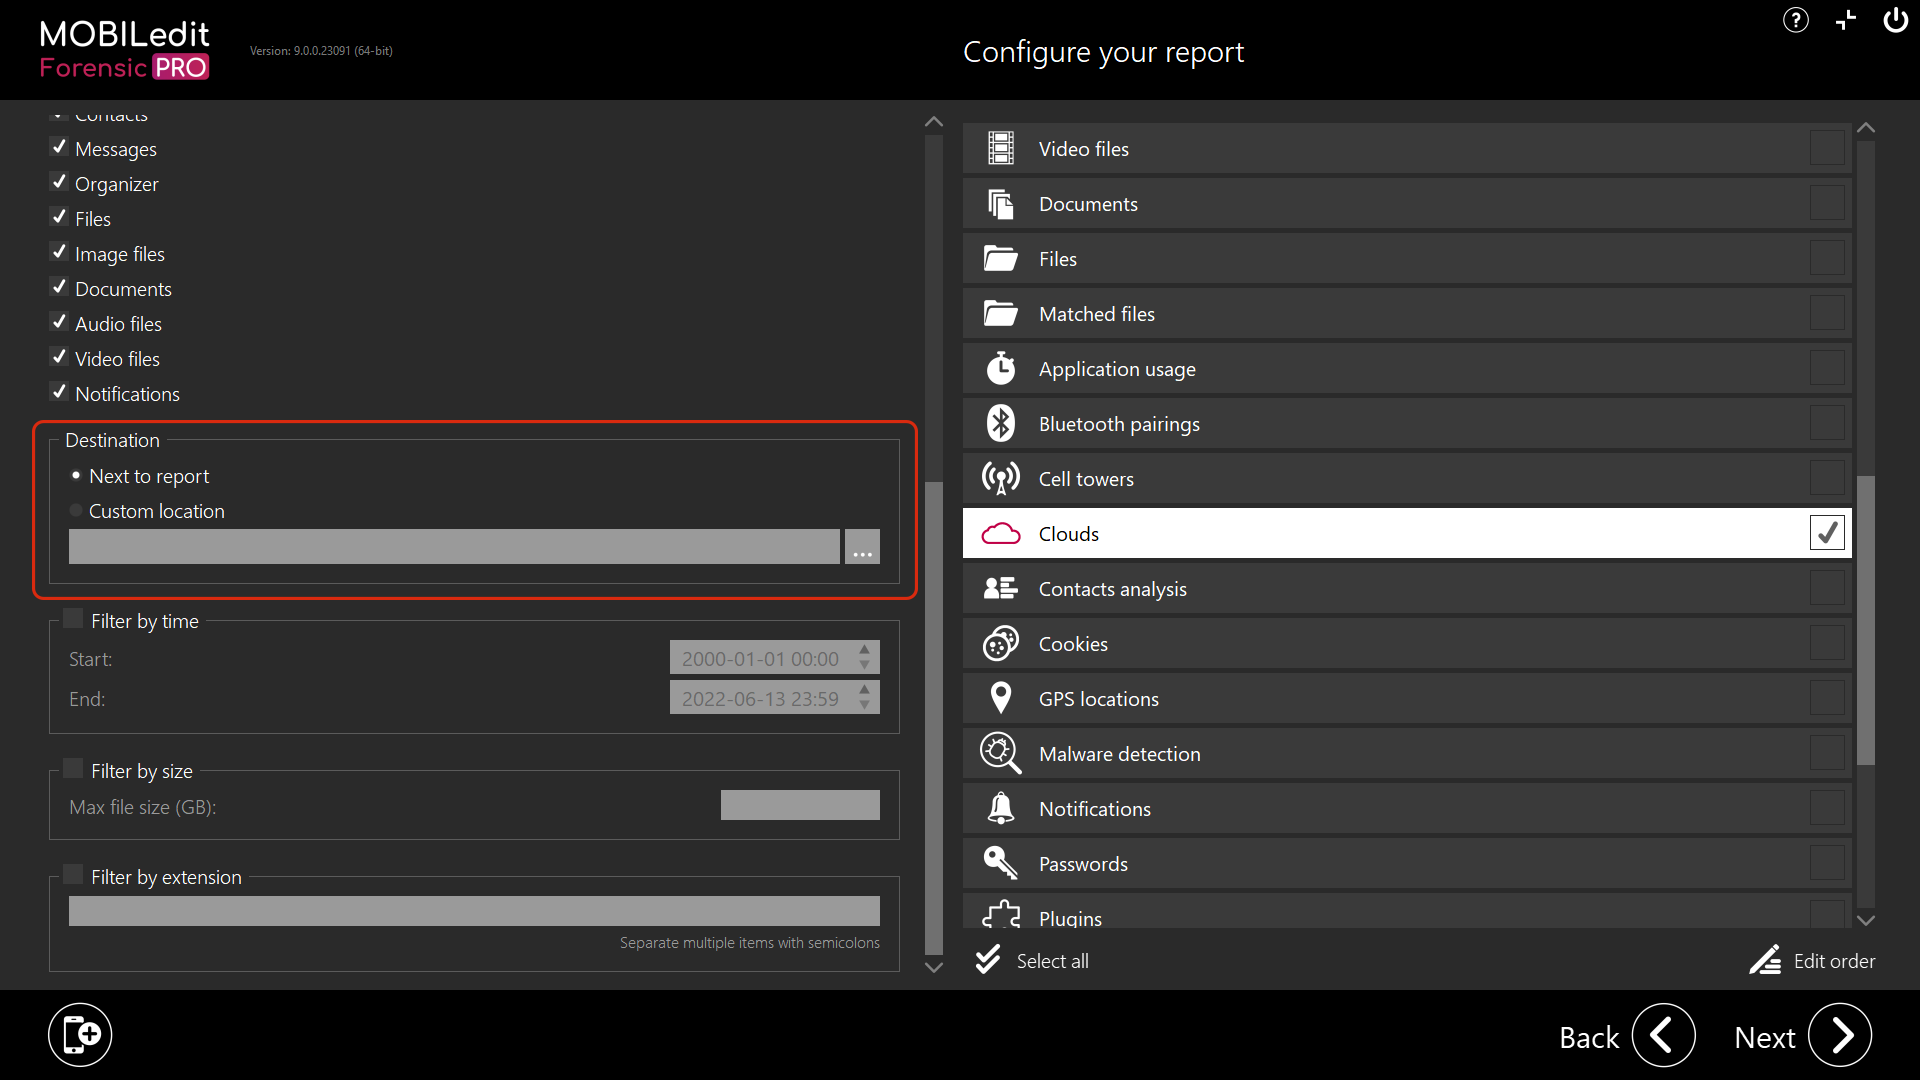
Task: Click the Cell towers antenna icon
Action: tap(1001, 478)
